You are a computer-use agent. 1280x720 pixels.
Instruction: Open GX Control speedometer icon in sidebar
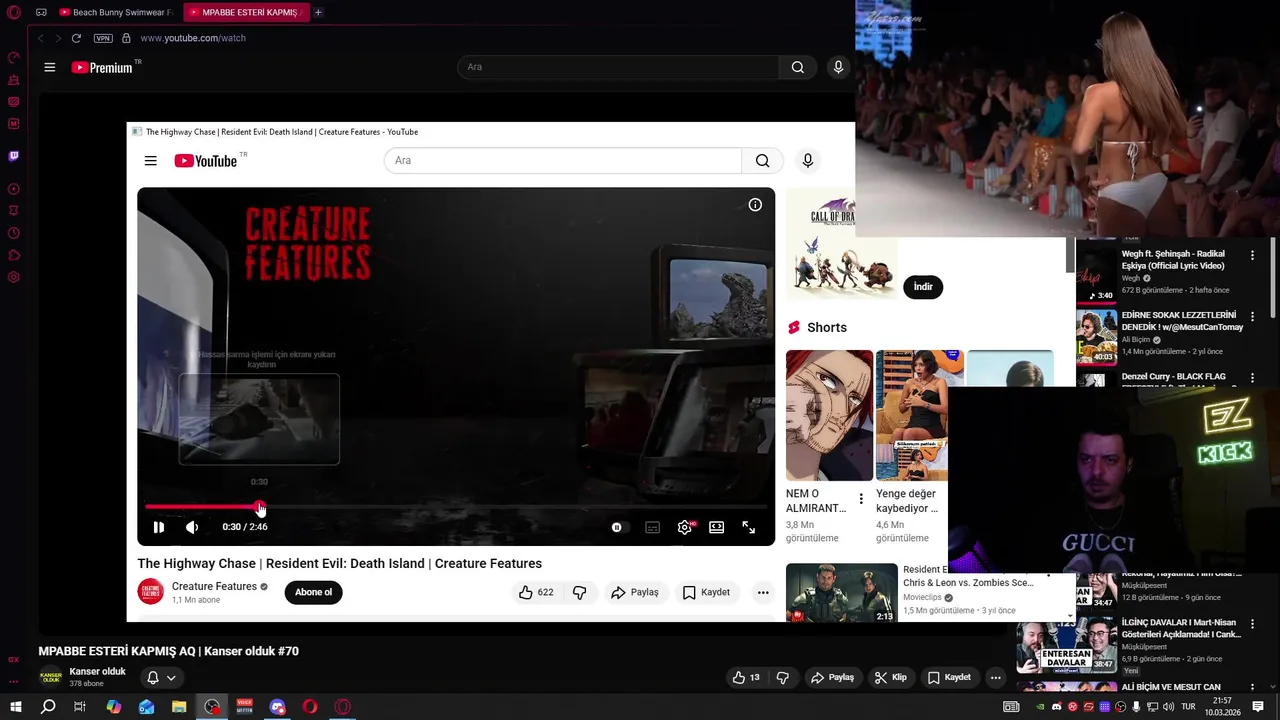pyautogui.click(x=14, y=57)
